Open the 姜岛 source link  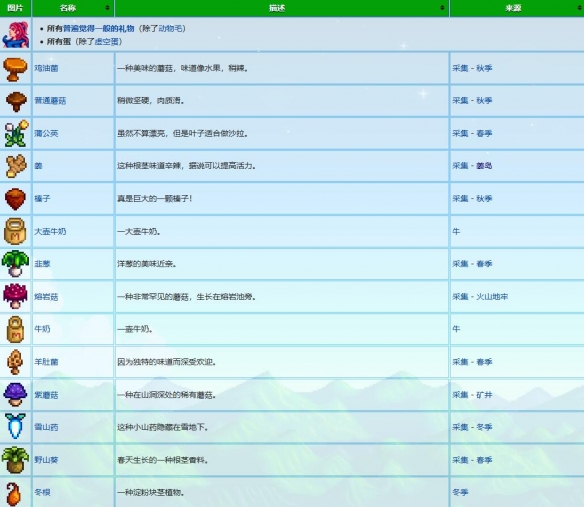point(484,166)
